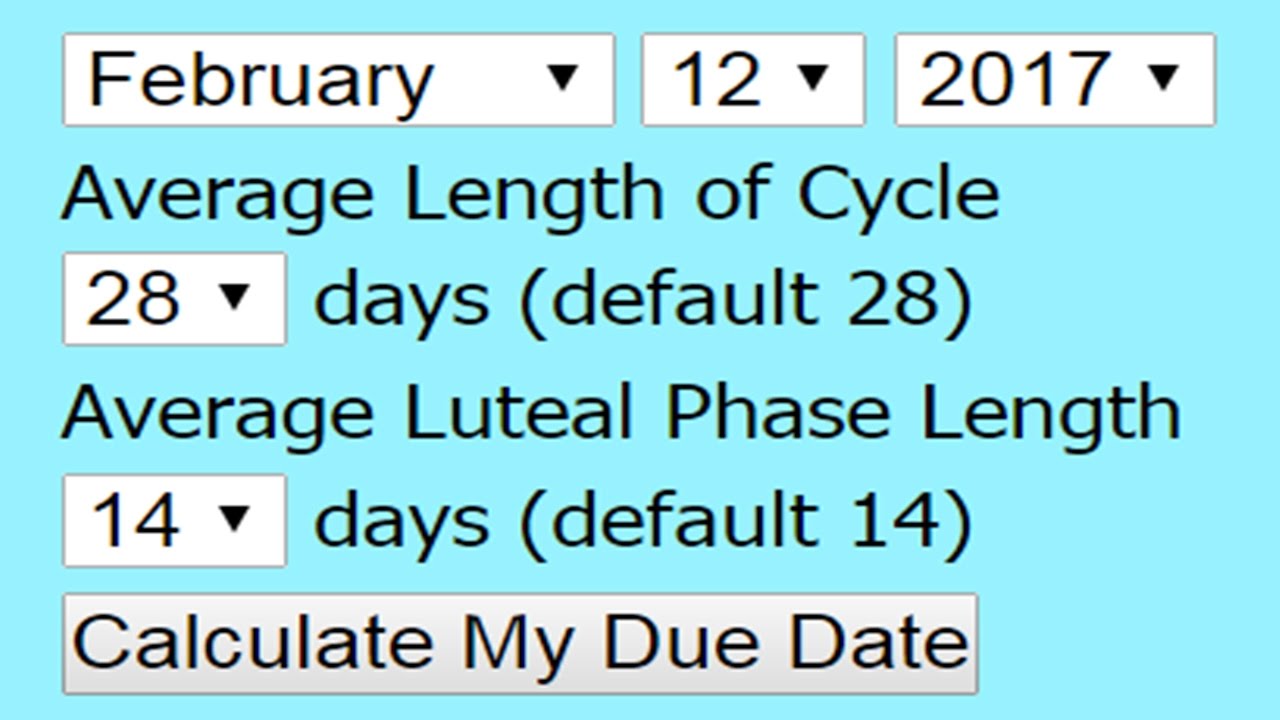This screenshot has width=1280, height=720.
Task: Select the 2017 text in year field
Action: click(x=1015, y=80)
